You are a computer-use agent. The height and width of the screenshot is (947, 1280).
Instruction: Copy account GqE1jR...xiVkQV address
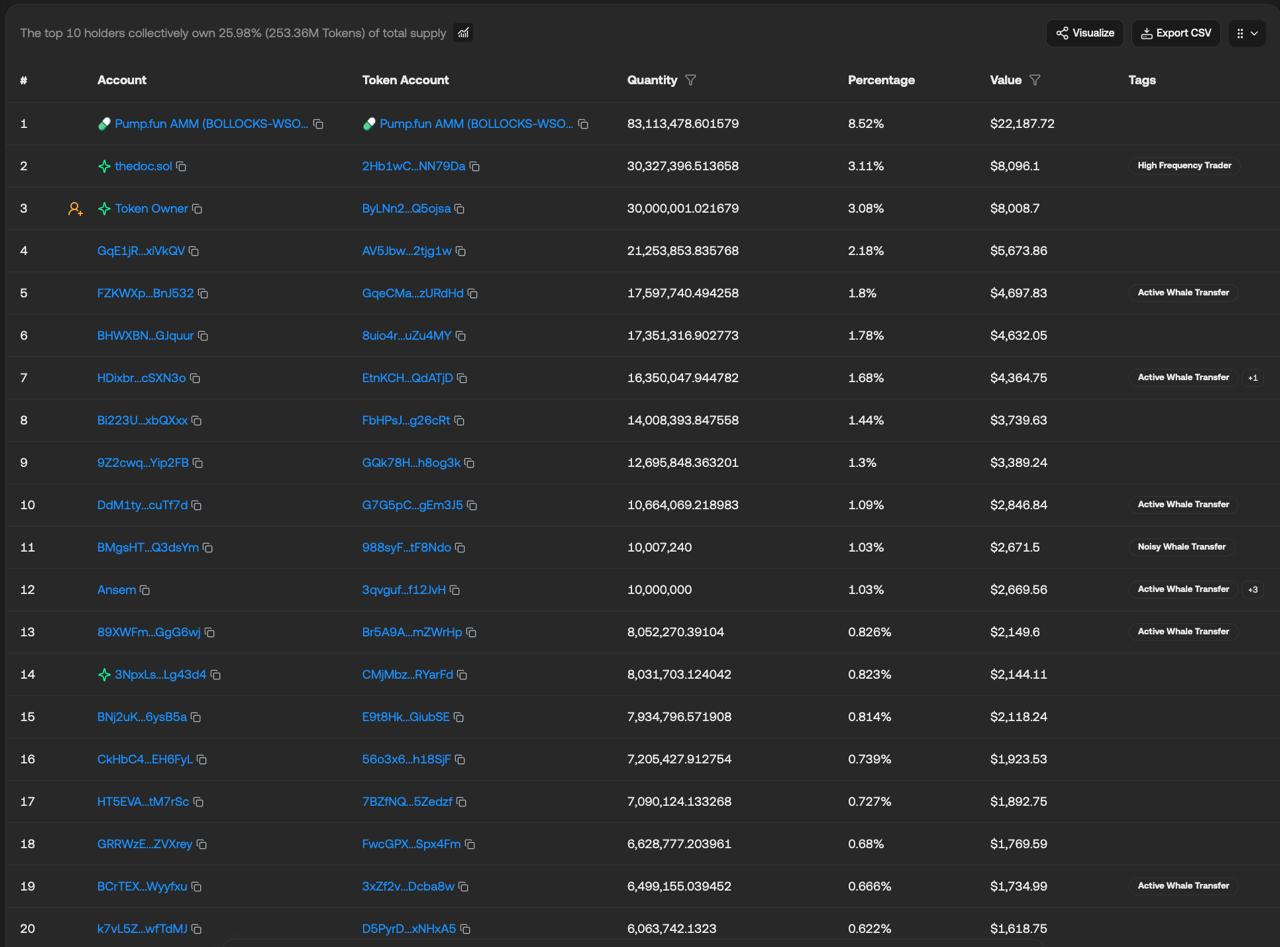click(x=194, y=251)
